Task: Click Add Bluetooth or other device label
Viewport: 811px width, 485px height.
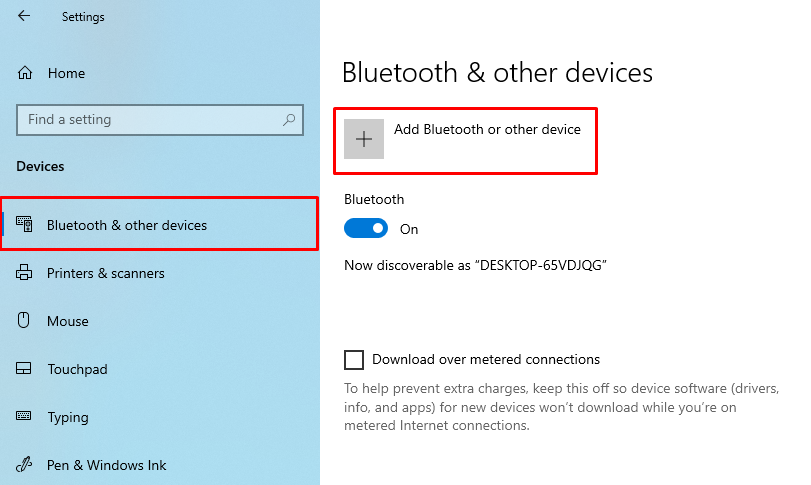Action: point(487,129)
